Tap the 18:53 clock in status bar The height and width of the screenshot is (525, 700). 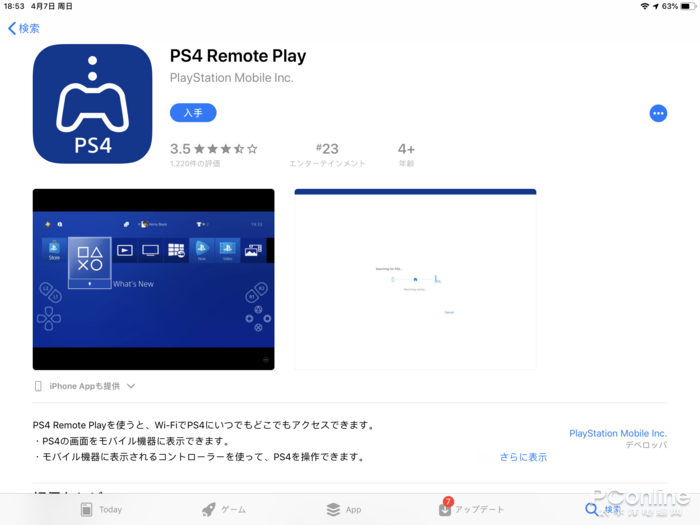[14, 6]
